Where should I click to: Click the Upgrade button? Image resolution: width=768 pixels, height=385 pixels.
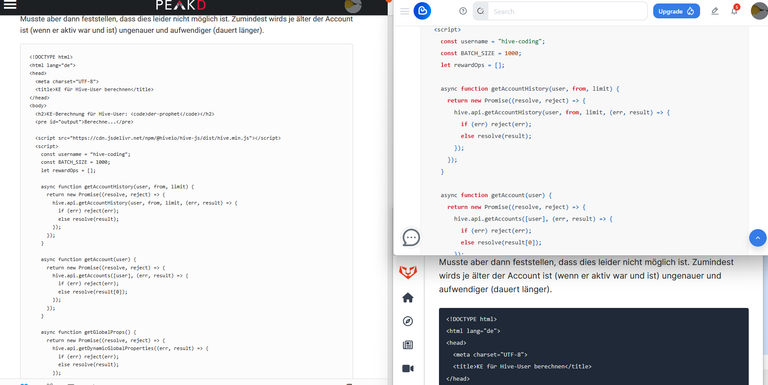click(676, 11)
